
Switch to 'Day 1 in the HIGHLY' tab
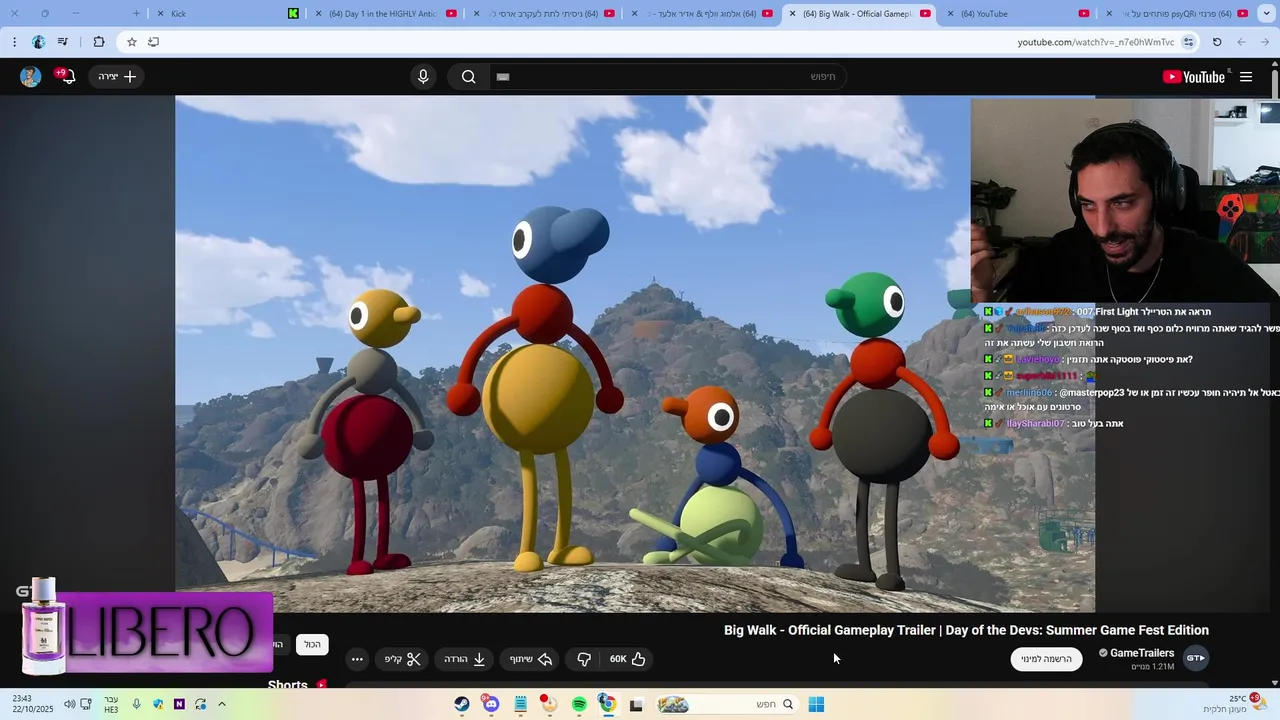[385, 14]
